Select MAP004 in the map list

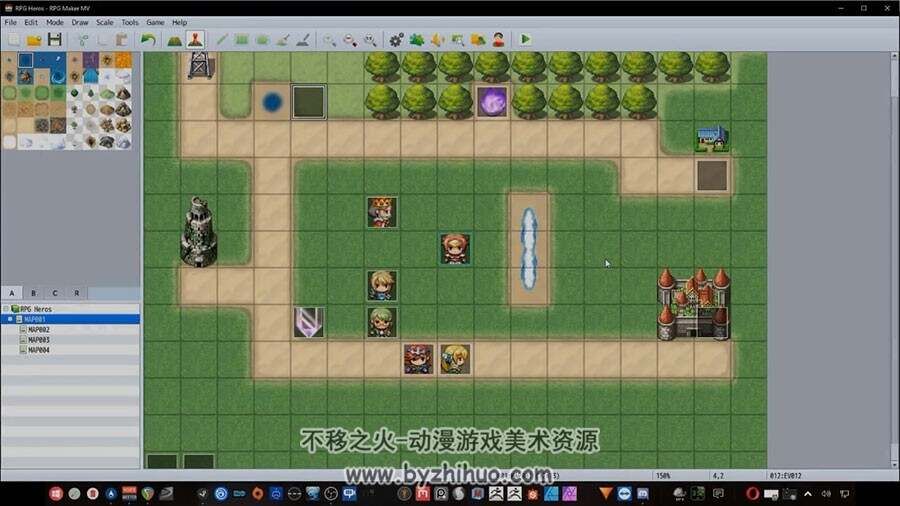pyautogui.click(x=70, y=349)
